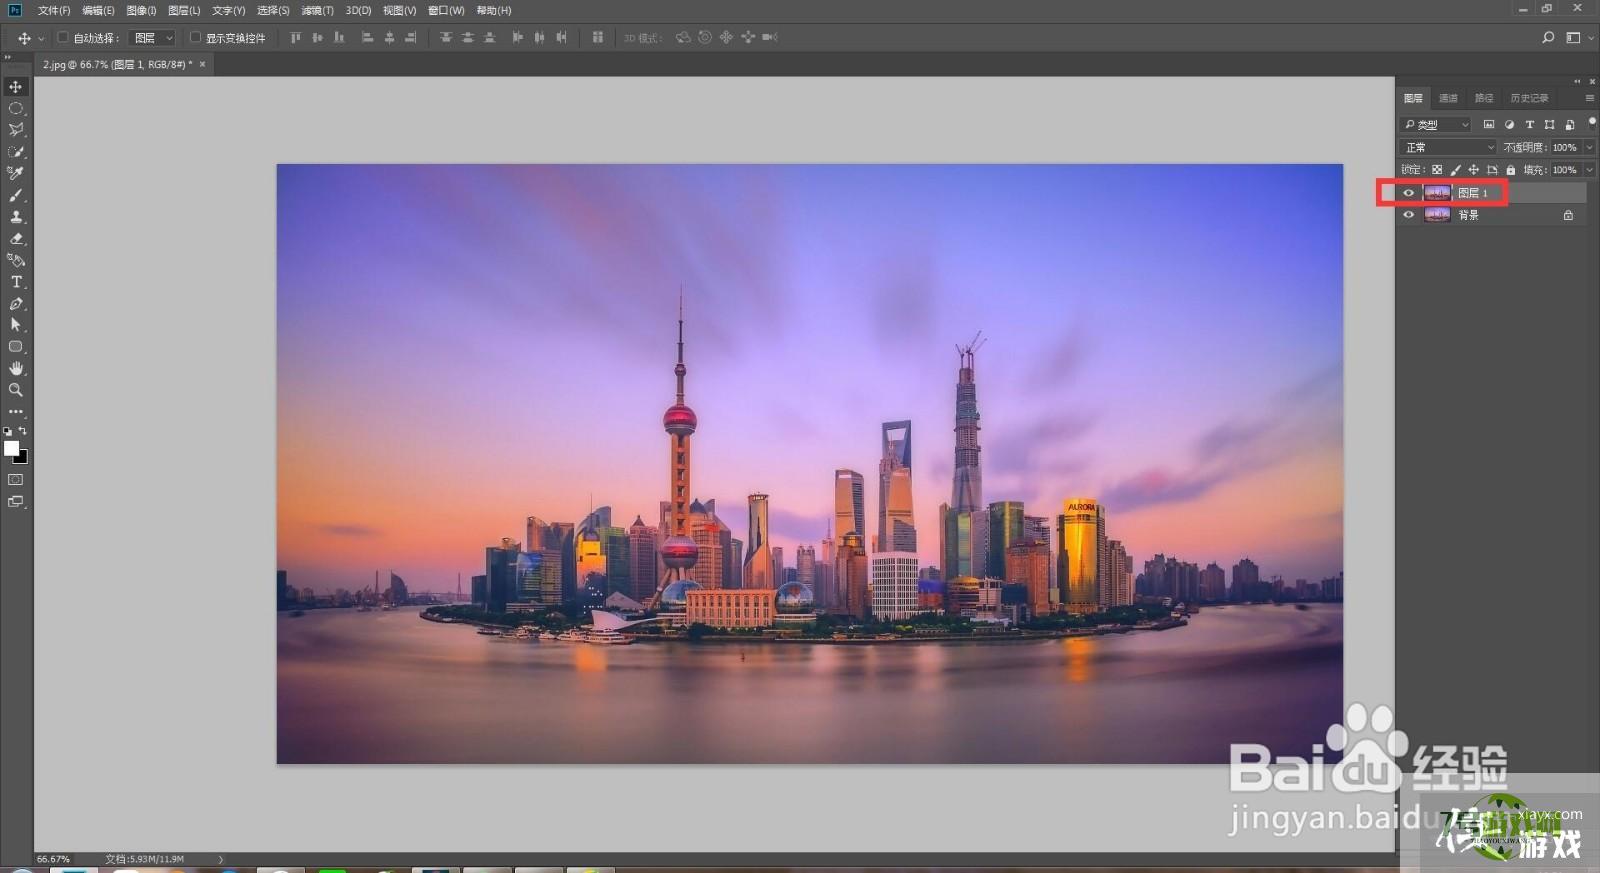Click the 背景 layer thumbnail
The height and width of the screenshot is (873, 1600).
1437,215
